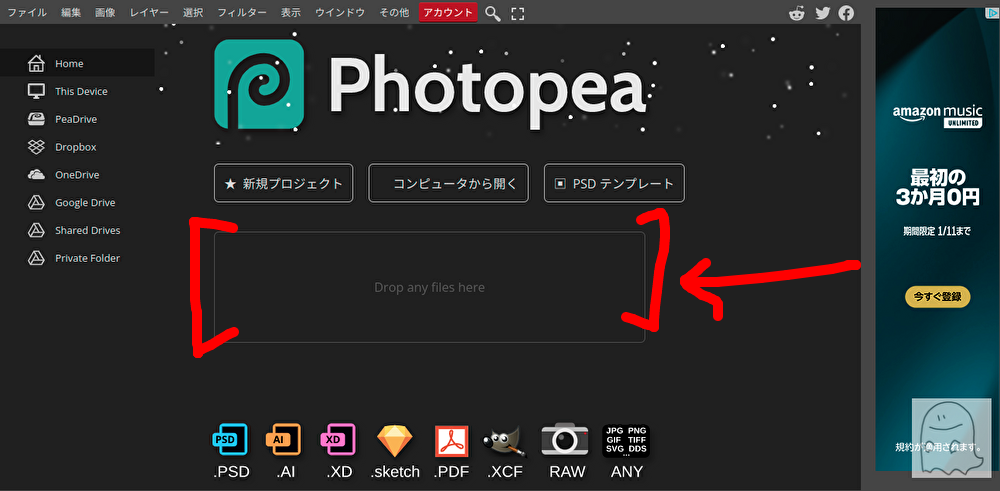Click the Home house icon
This screenshot has width=1000, height=491.
(x=36, y=63)
